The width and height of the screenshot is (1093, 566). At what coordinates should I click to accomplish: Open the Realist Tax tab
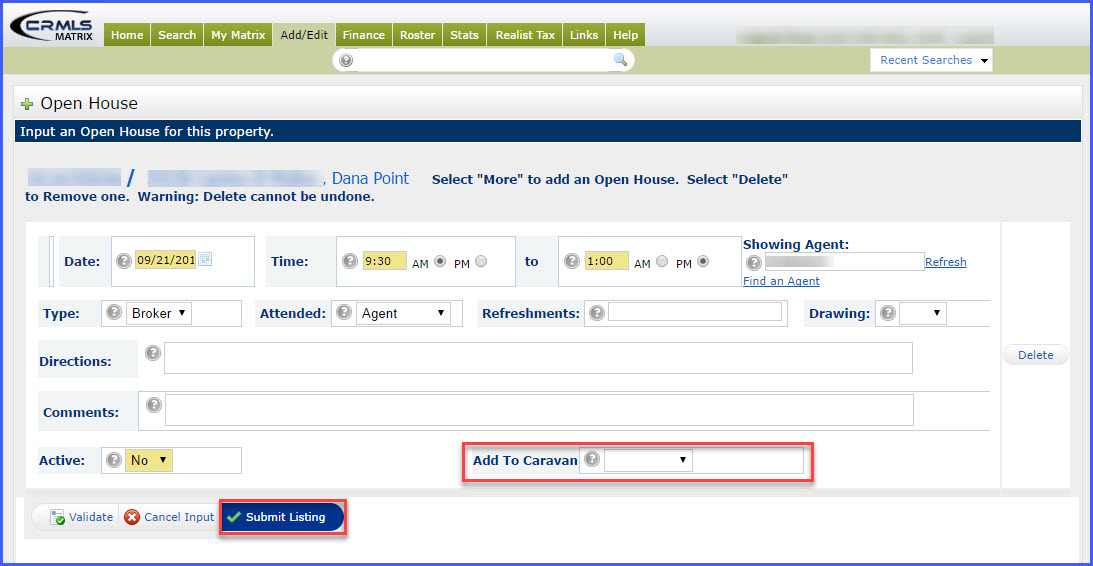click(525, 35)
